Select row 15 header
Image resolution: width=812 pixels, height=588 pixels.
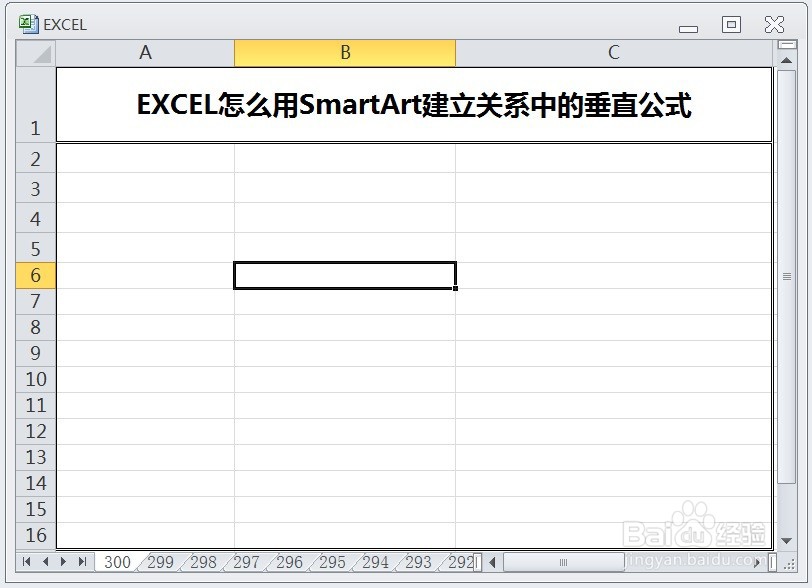pyautogui.click(x=35, y=509)
